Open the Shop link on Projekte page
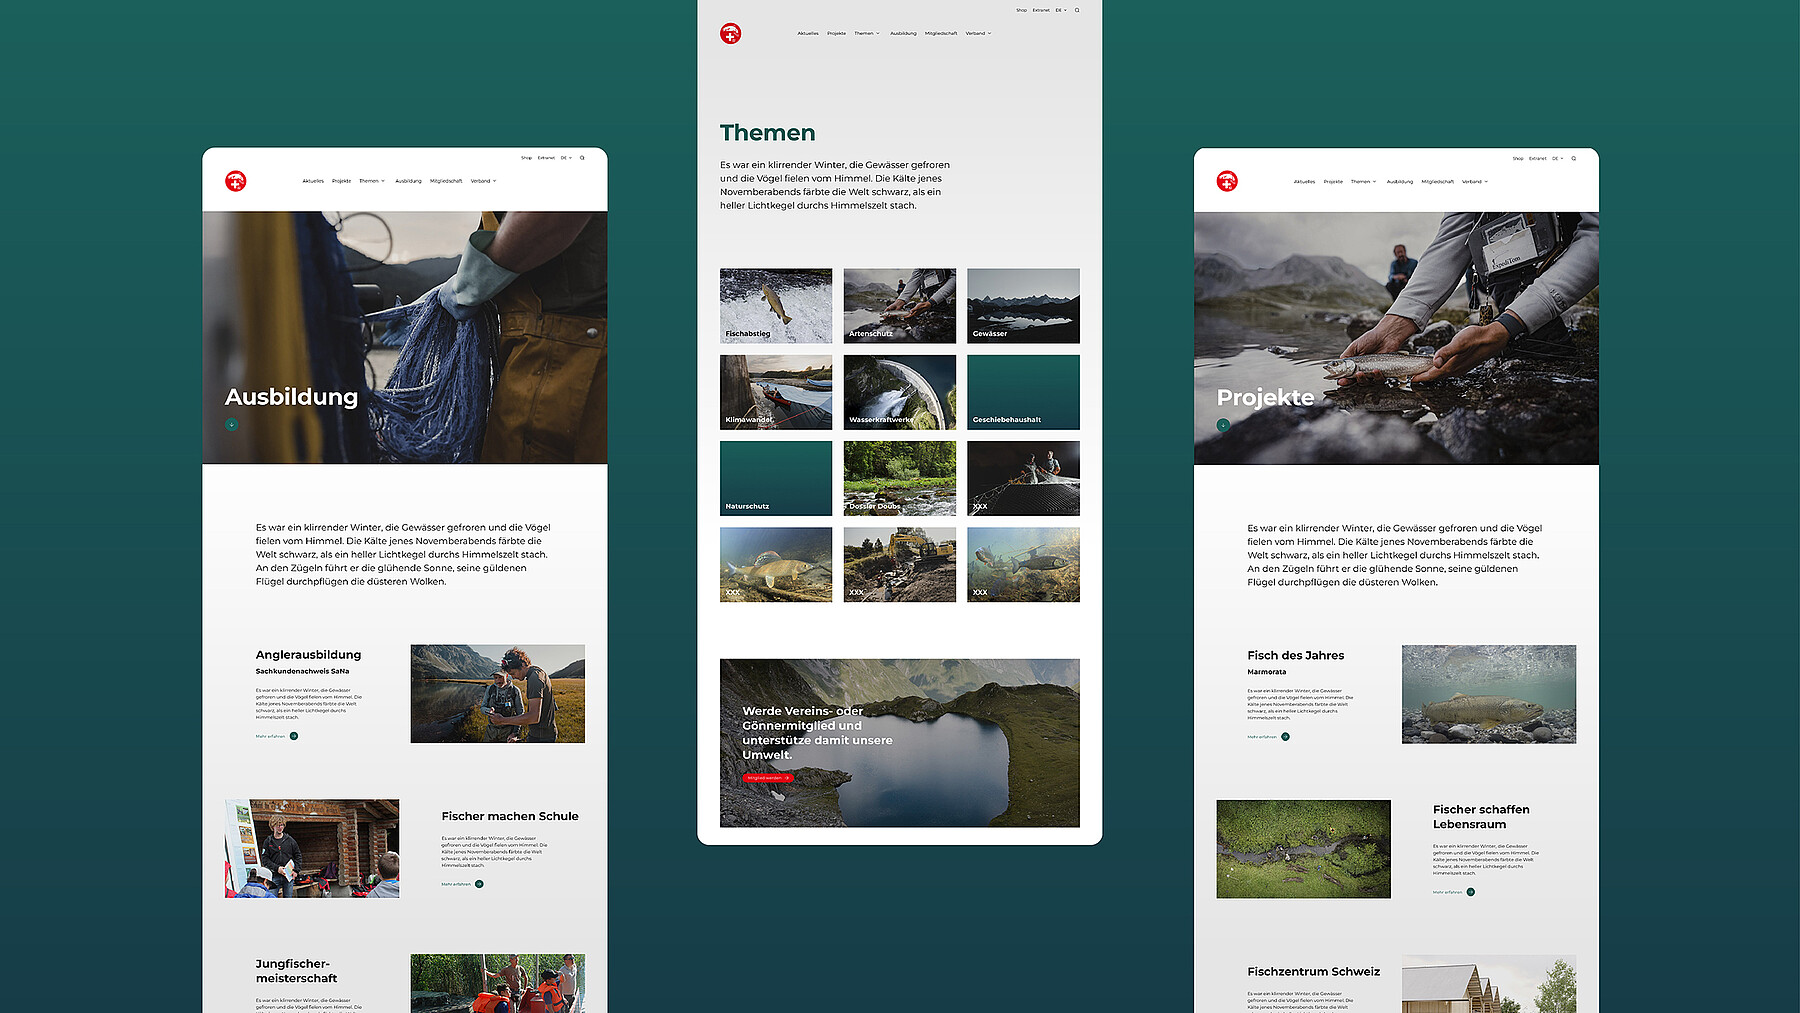This screenshot has width=1800, height=1013. pos(1518,158)
